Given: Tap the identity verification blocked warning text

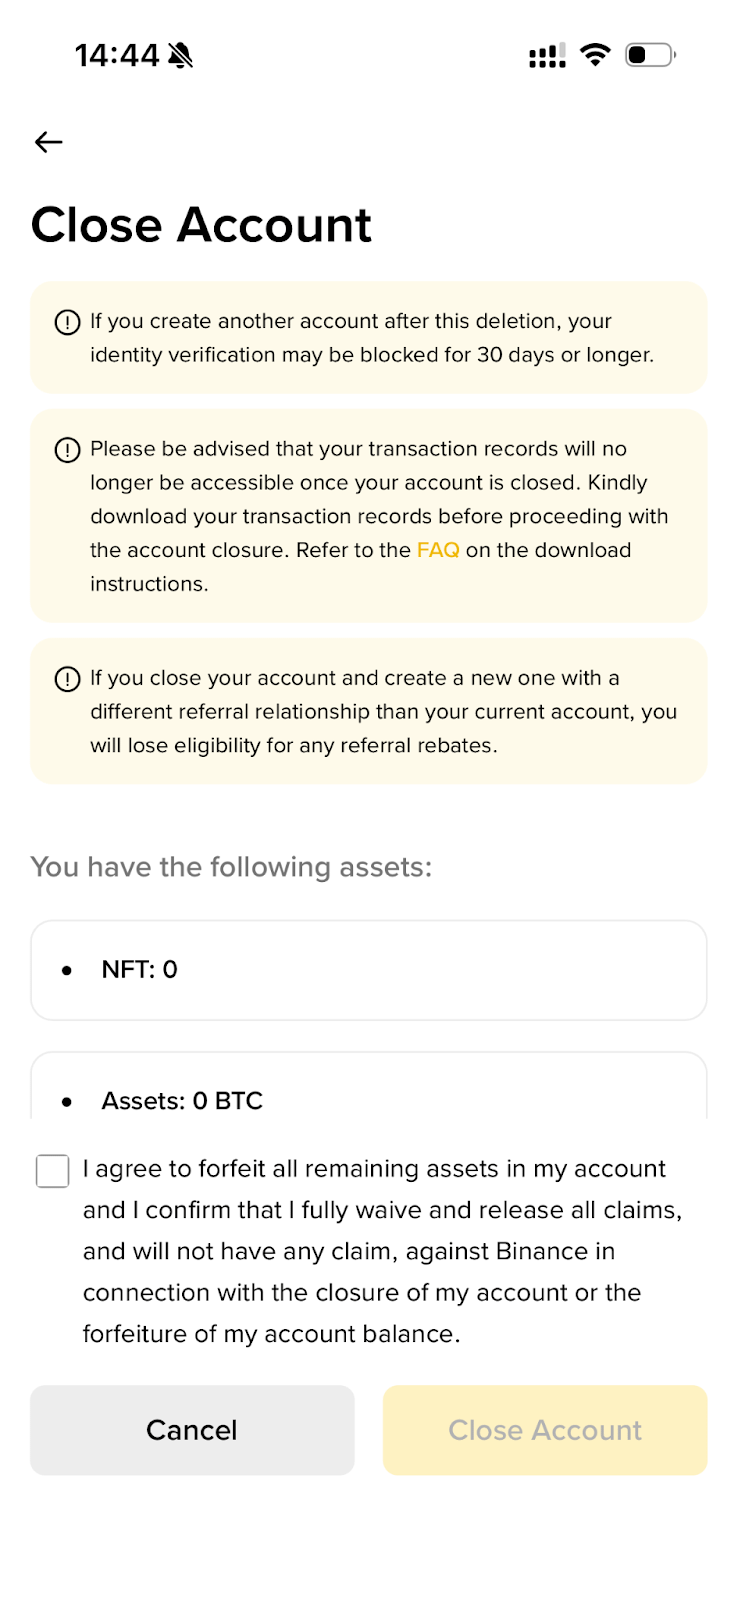Looking at the screenshot, I should point(372,338).
